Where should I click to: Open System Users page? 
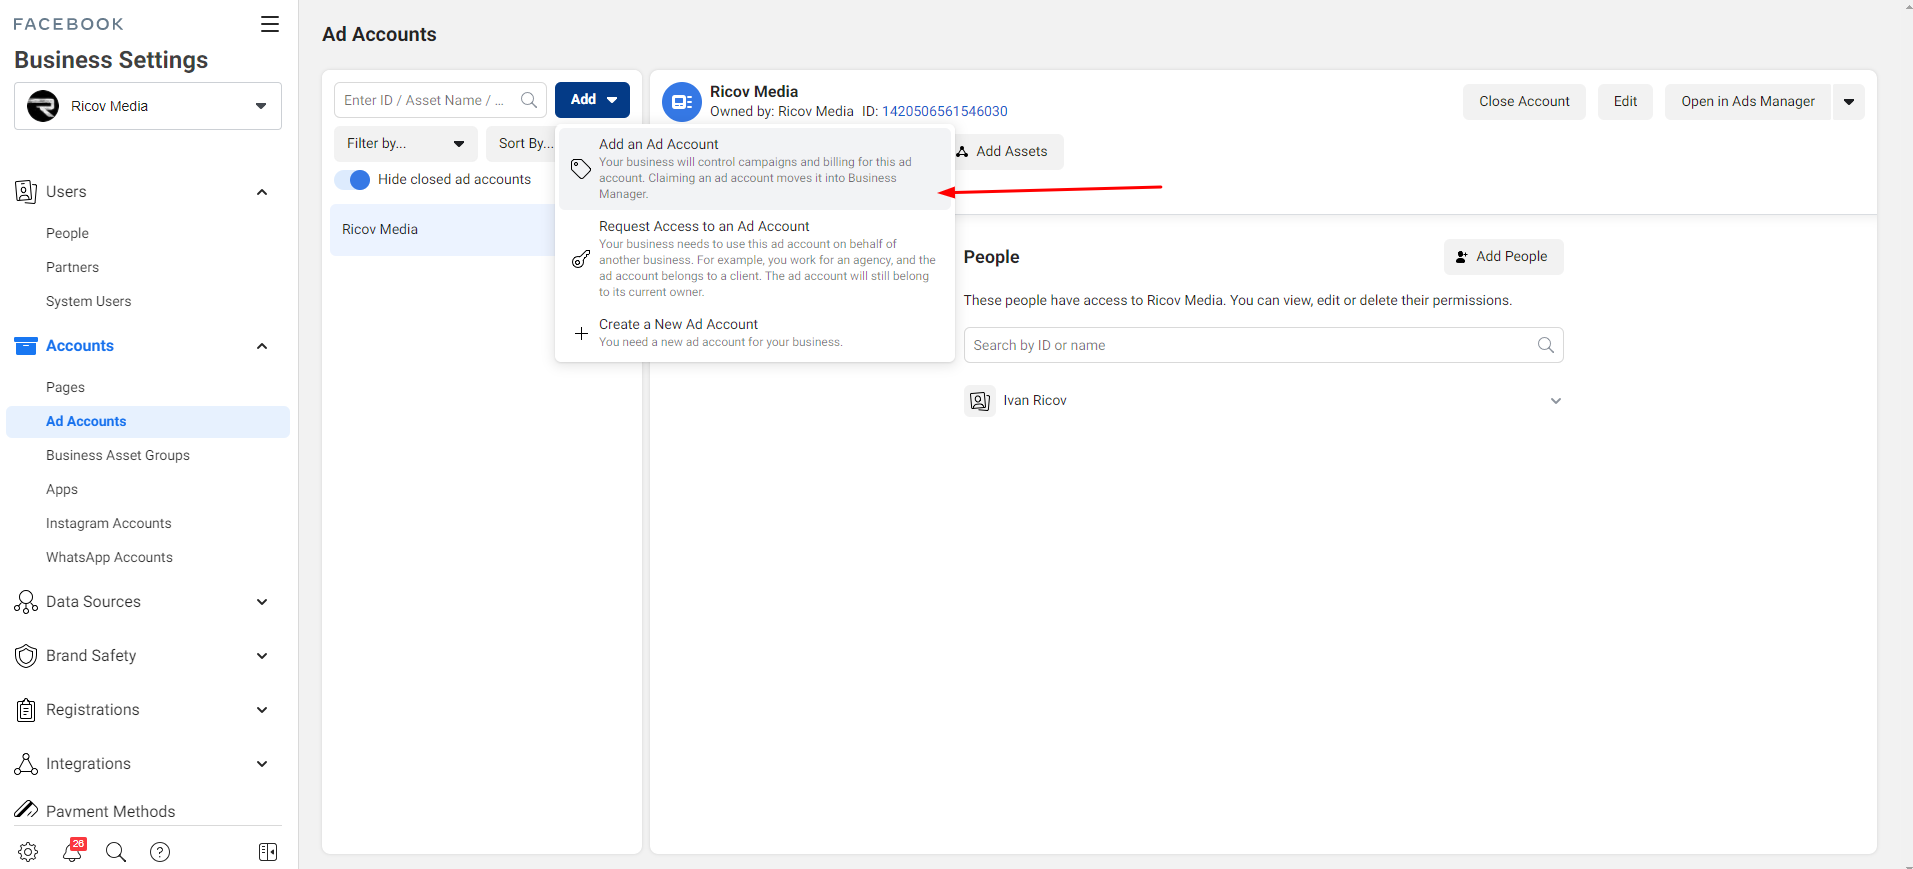[88, 301]
